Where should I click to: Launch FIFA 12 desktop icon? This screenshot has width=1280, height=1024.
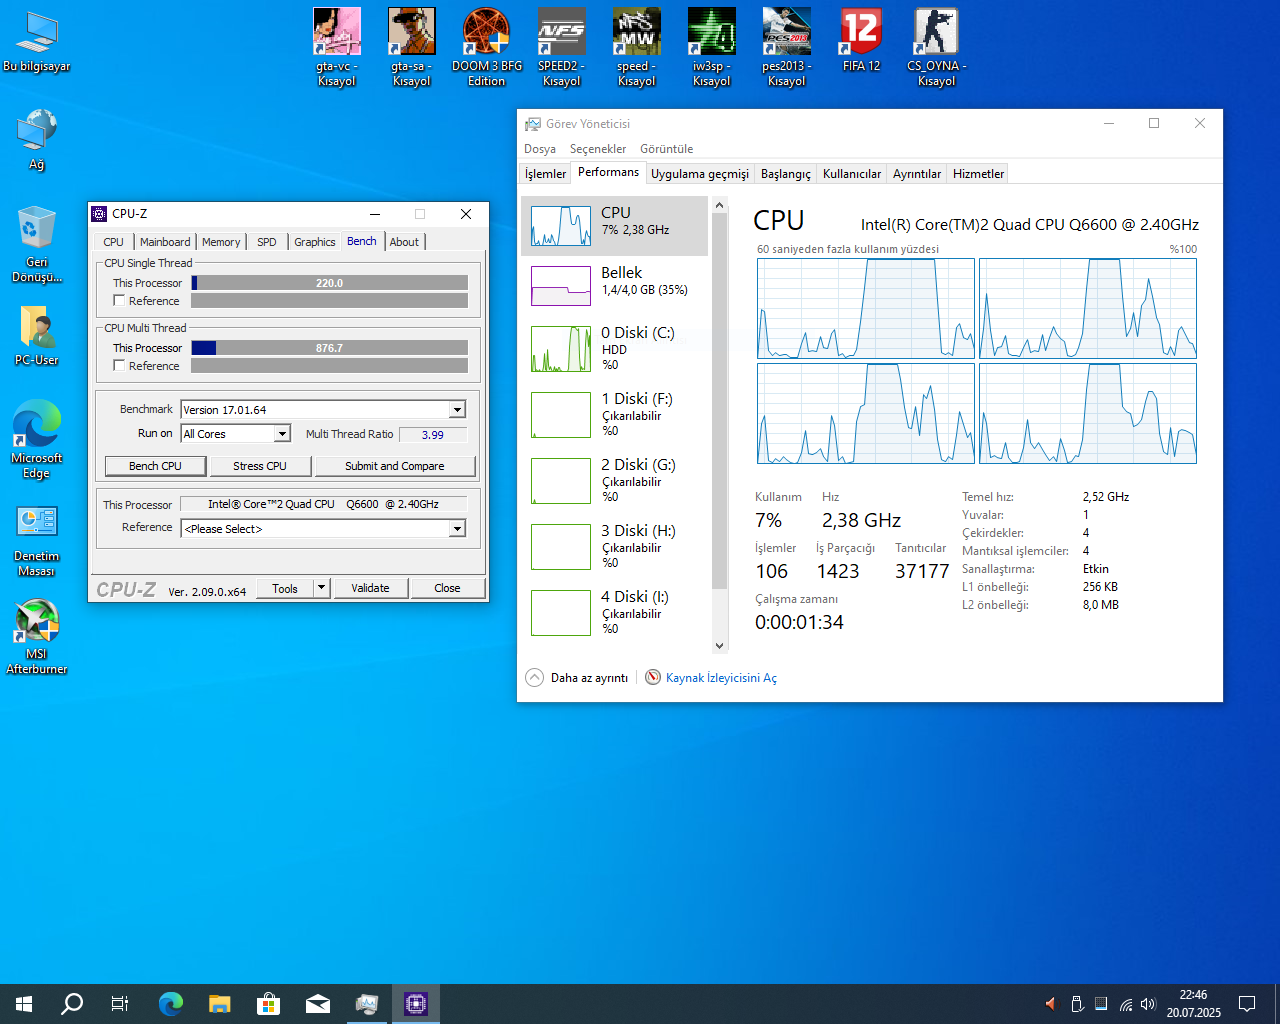tap(861, 40)
